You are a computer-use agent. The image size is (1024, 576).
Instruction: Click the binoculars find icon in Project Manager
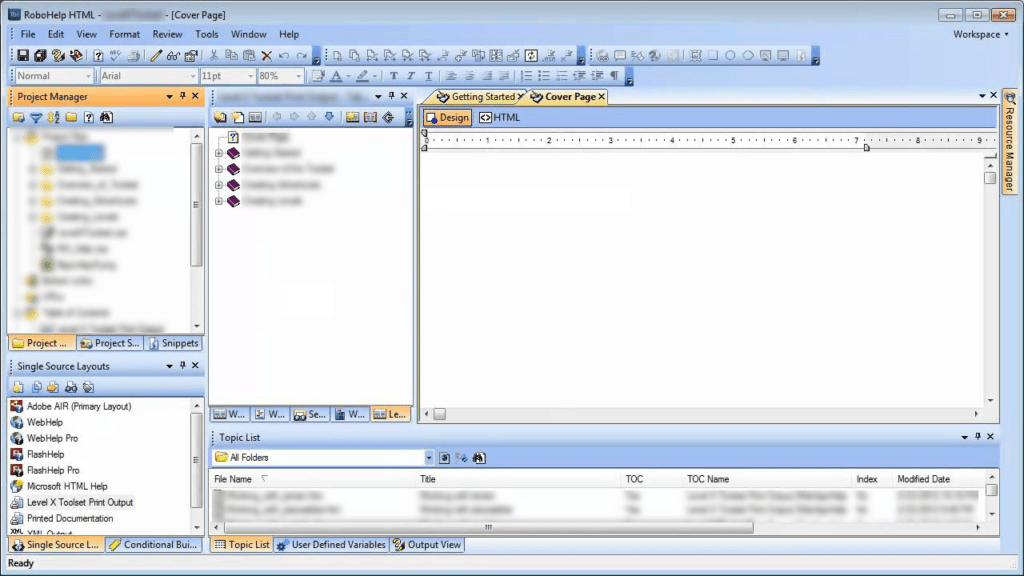[106, 117]
